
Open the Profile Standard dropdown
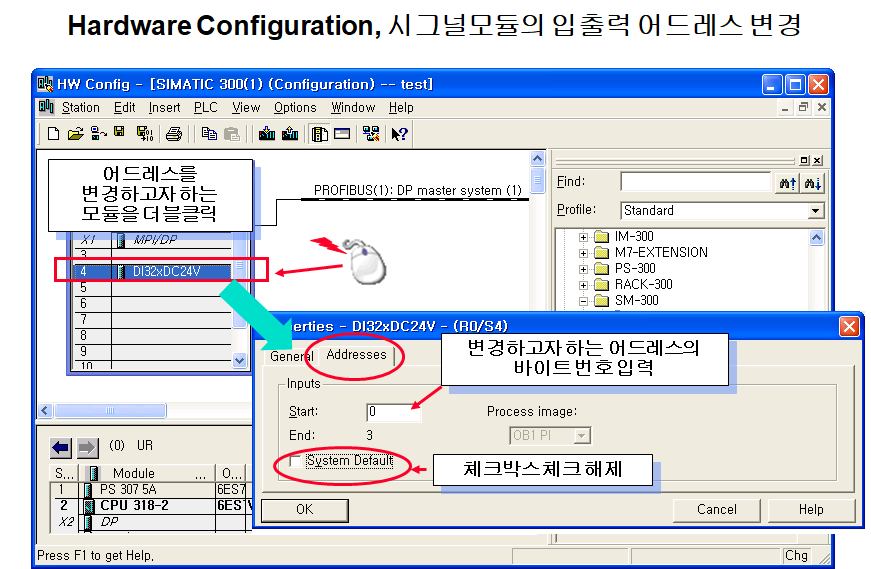pos(815,211)
